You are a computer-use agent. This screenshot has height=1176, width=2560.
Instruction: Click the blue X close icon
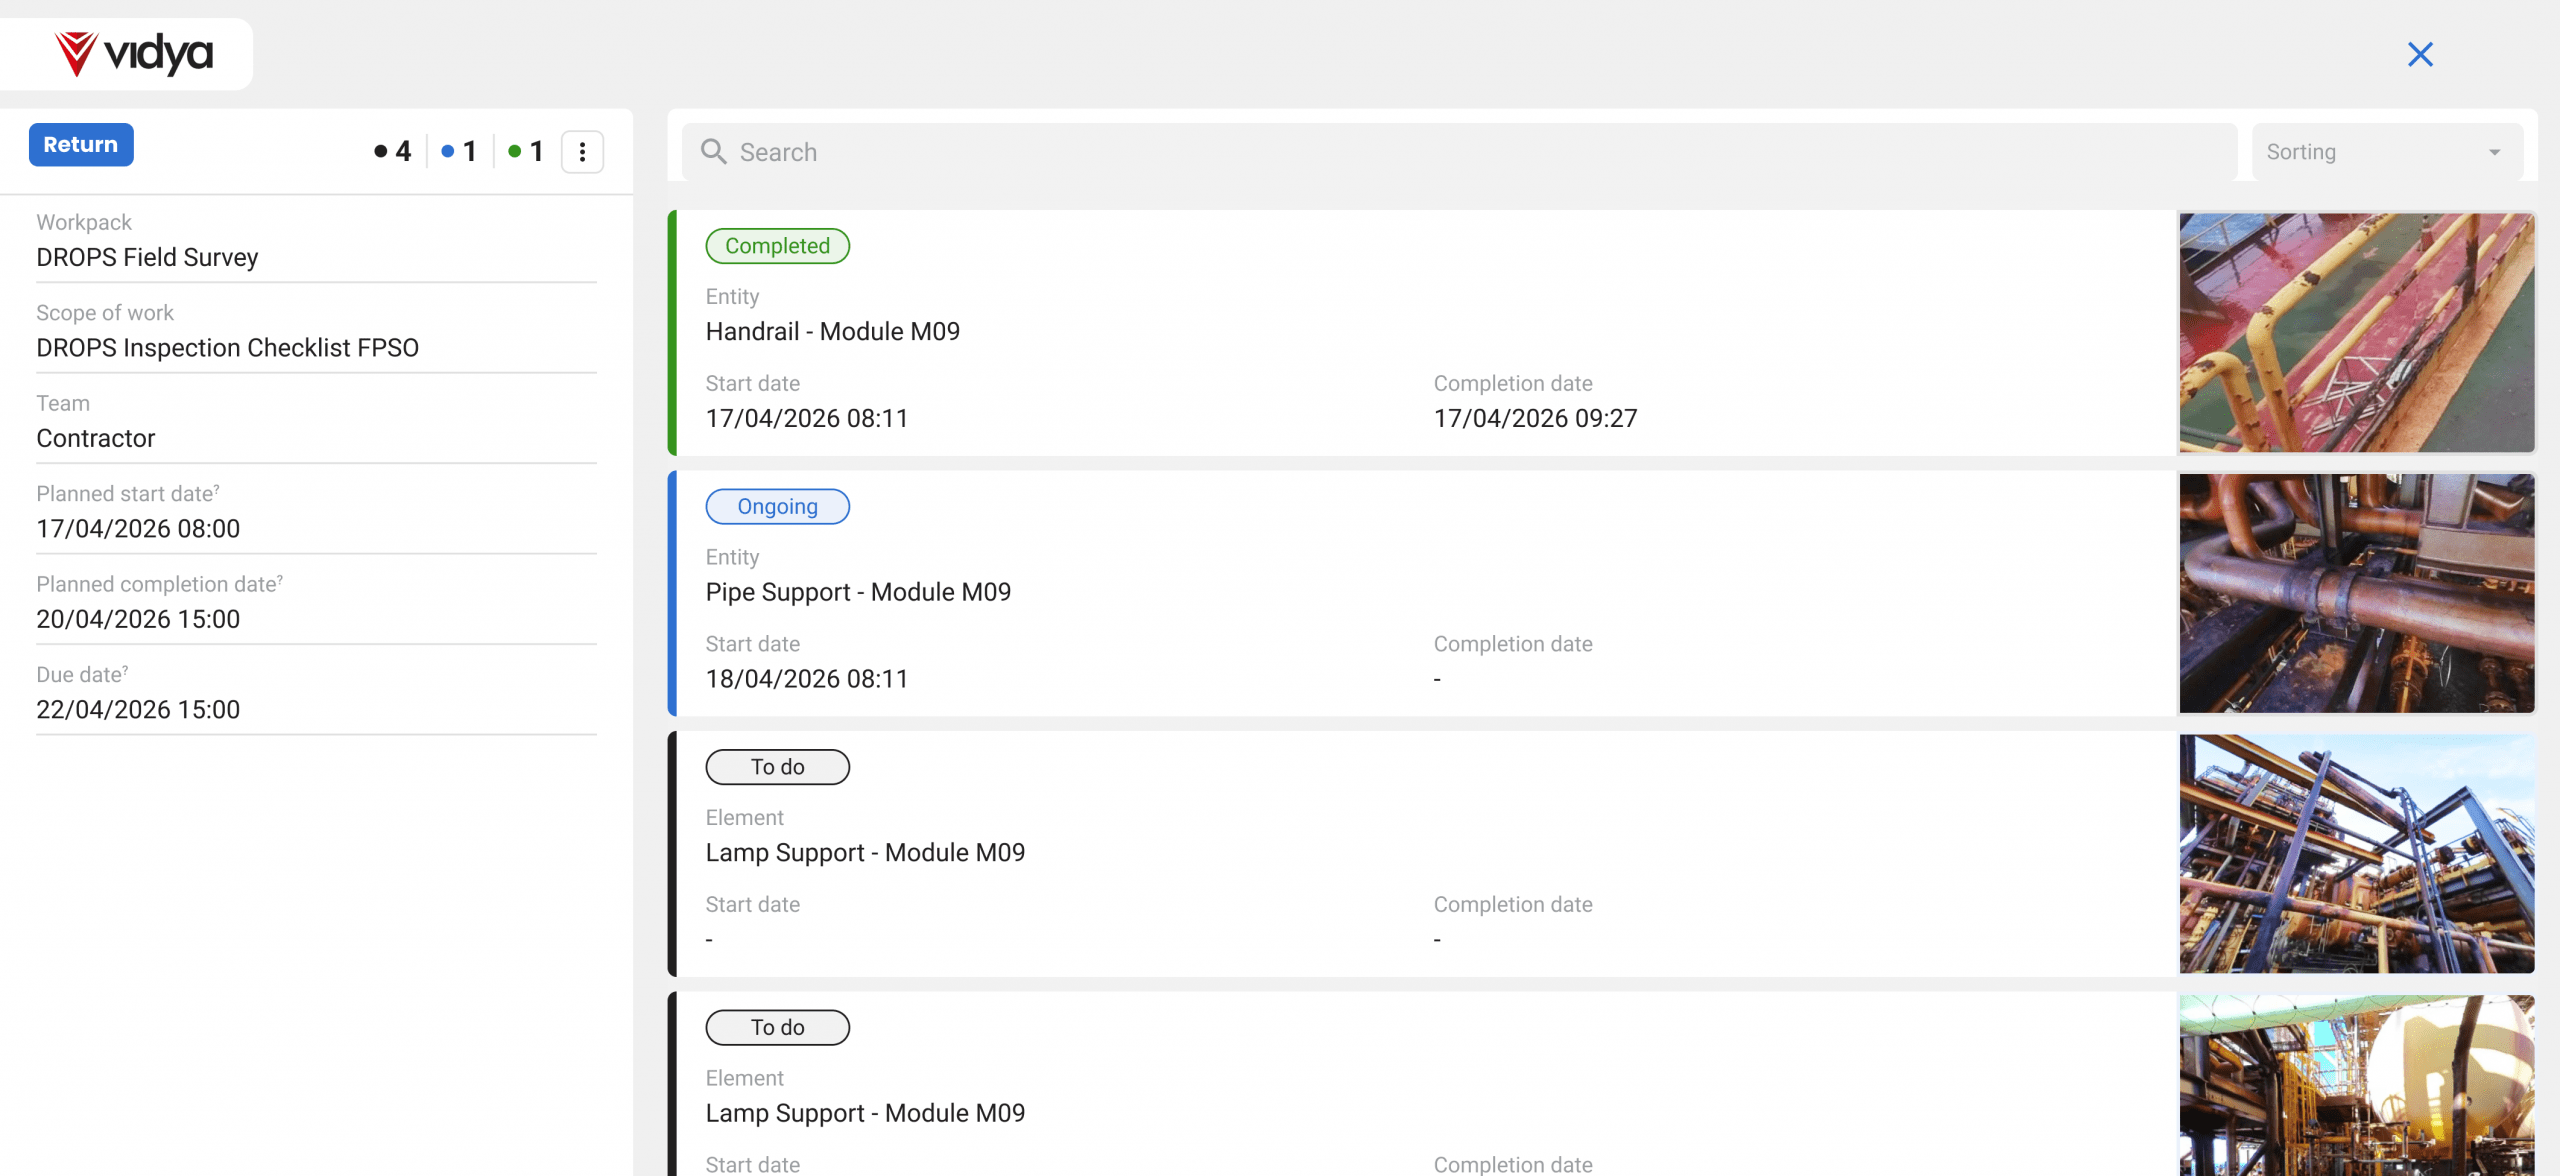point(2420,54)
